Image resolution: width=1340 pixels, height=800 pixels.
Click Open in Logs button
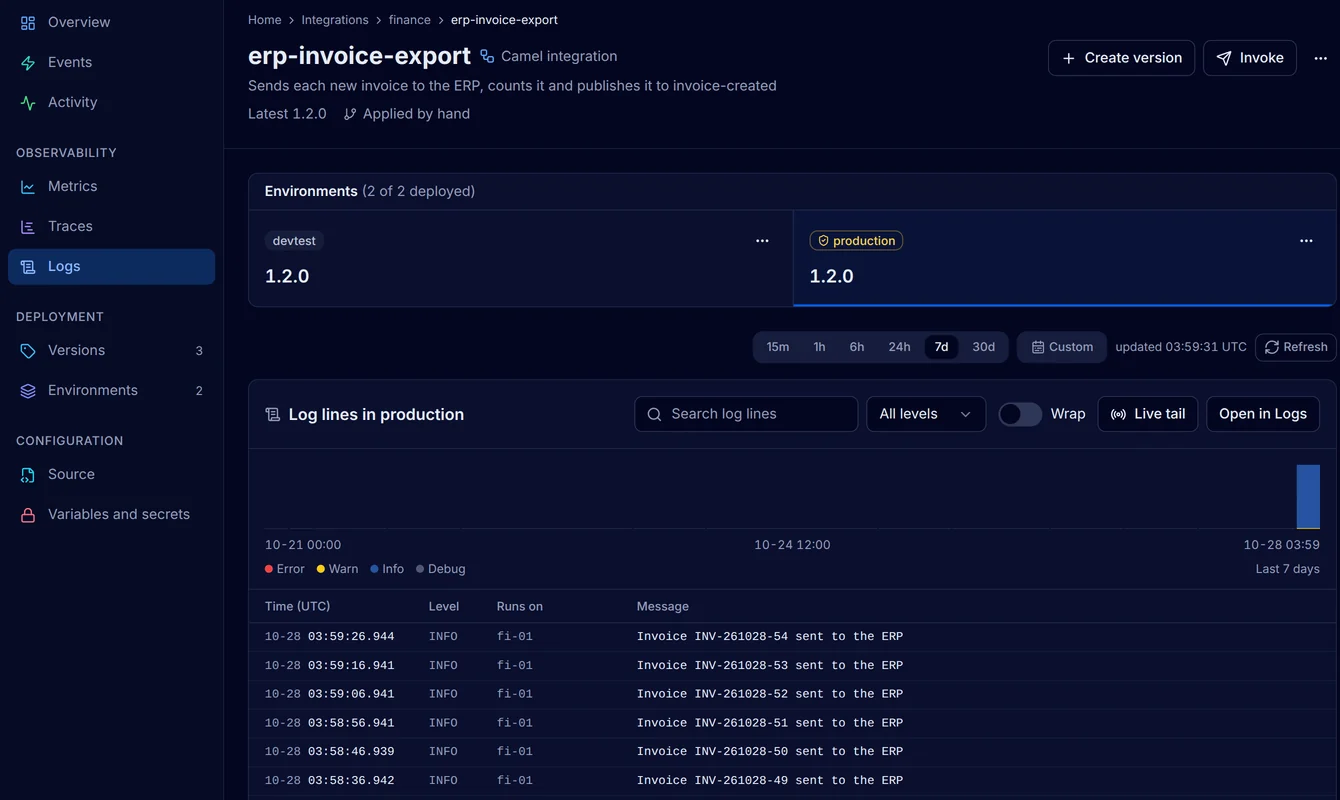point(1263,414)
